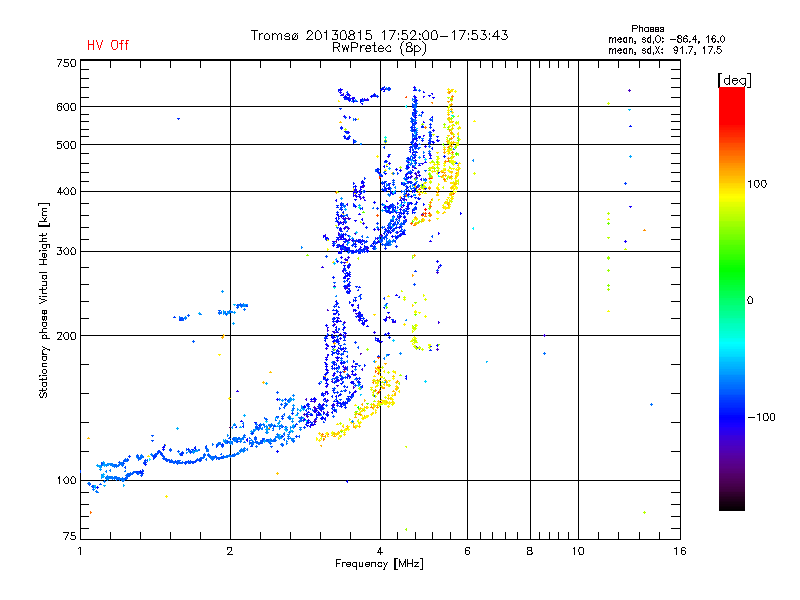The width and height of the screenshot is (800, 600).
Task: Click the '10' frequency axis tick label
Action: [x=578, y=551]
